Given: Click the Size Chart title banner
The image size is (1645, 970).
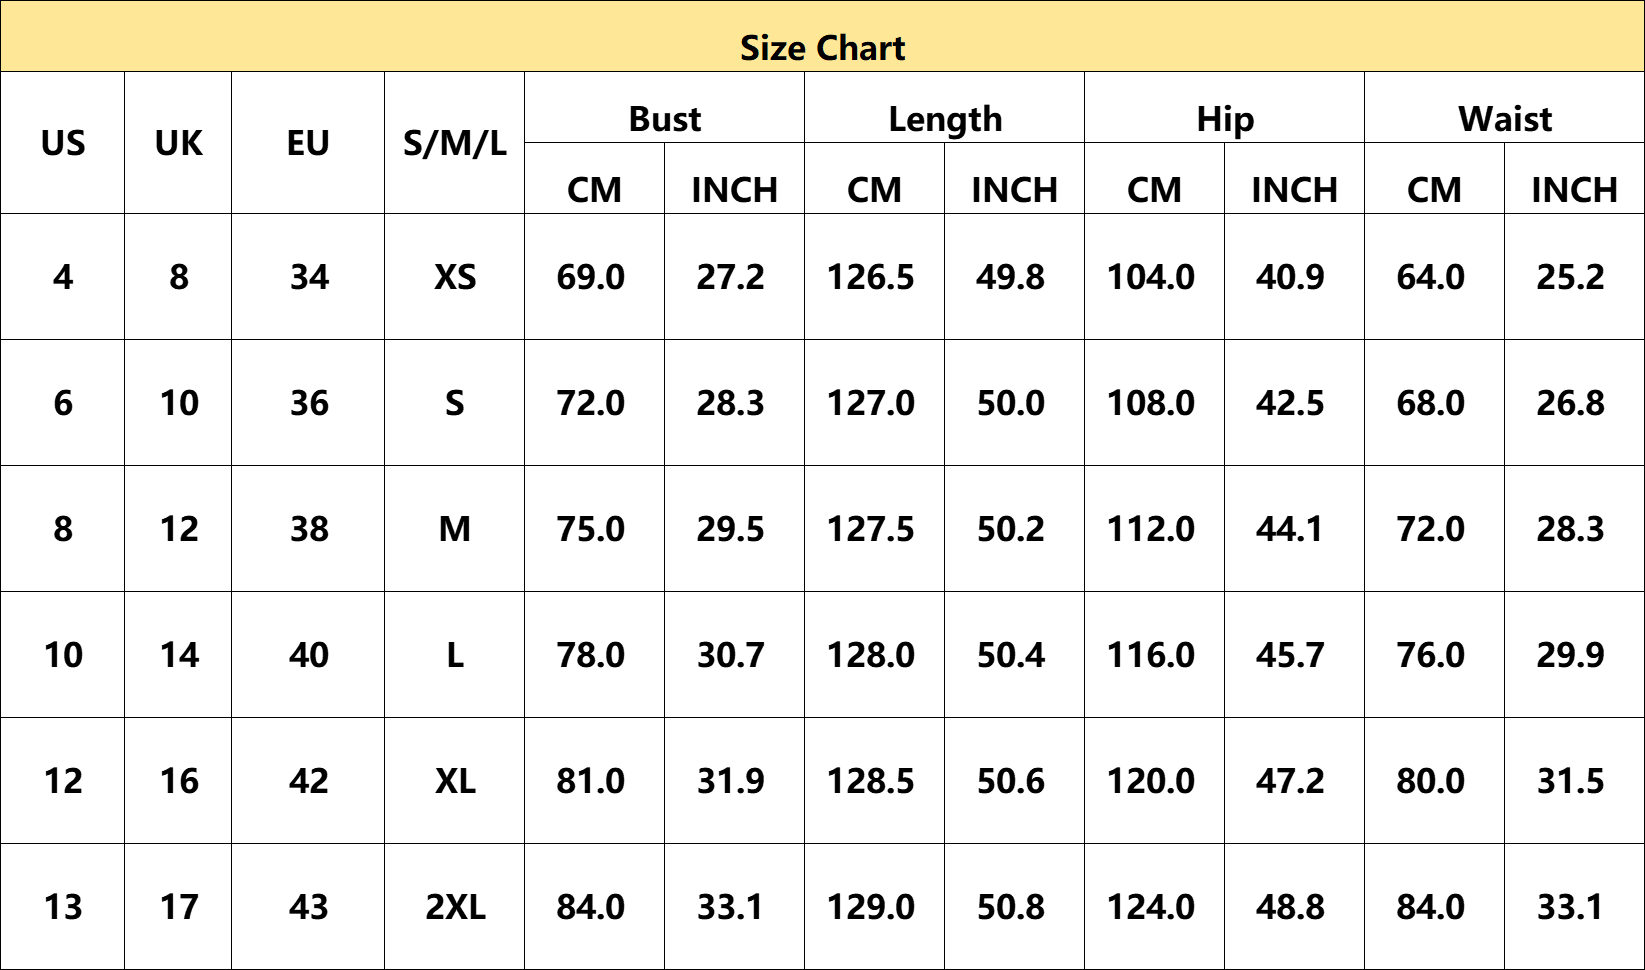Looking at the screenshot, I should 822,36.
